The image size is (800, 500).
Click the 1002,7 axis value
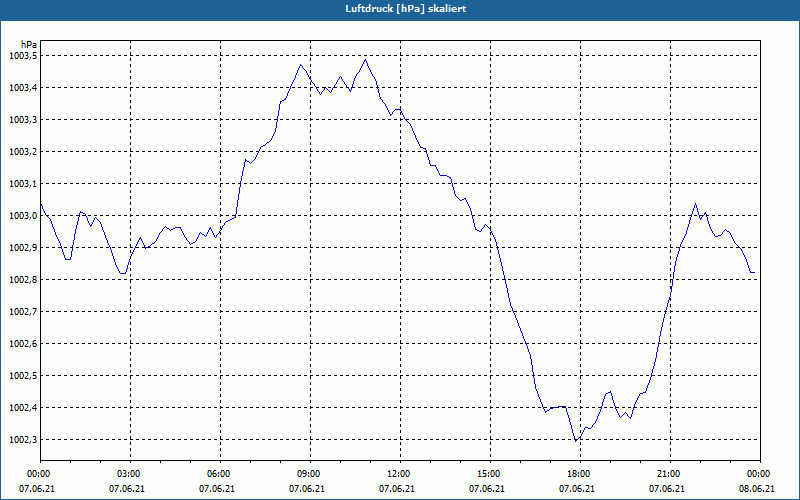[x=23, y=312]
